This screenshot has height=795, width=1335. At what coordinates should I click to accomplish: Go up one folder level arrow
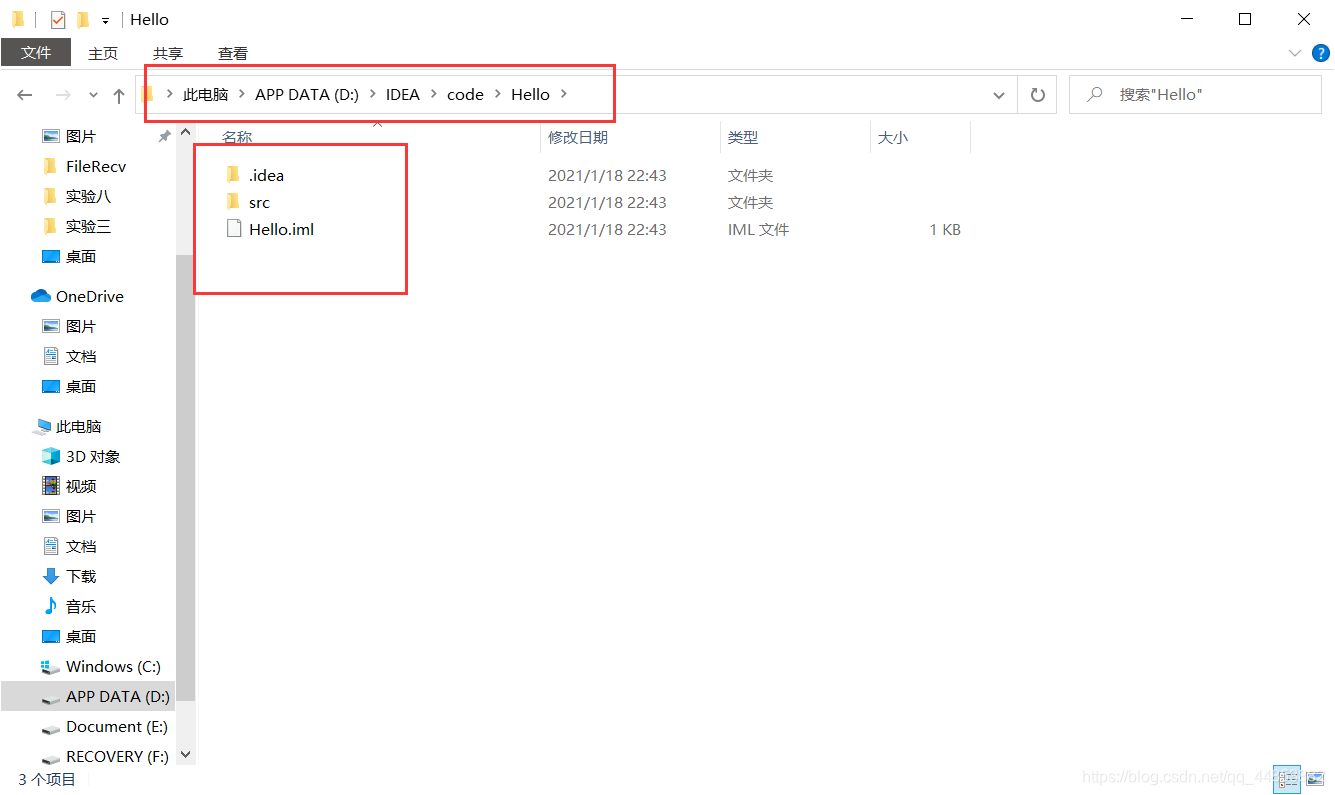119,95
